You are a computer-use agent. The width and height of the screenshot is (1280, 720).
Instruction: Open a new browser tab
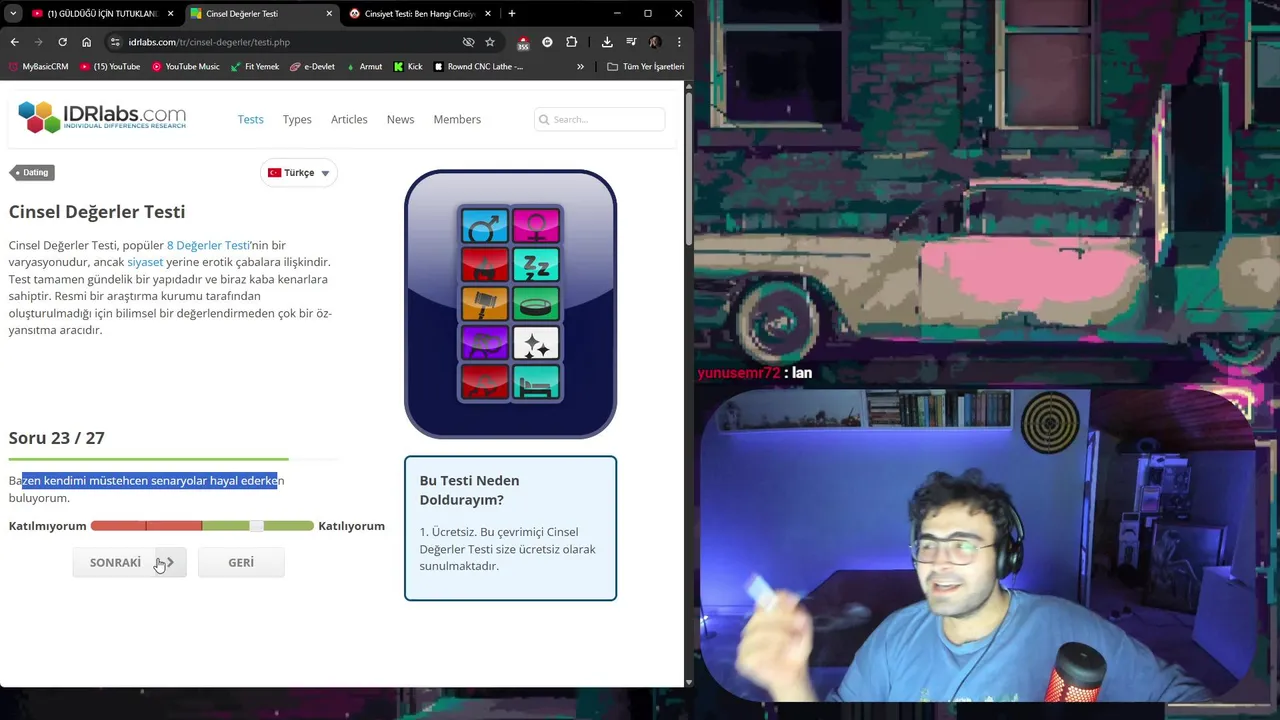pyautogui.click(x=512, y=14)
